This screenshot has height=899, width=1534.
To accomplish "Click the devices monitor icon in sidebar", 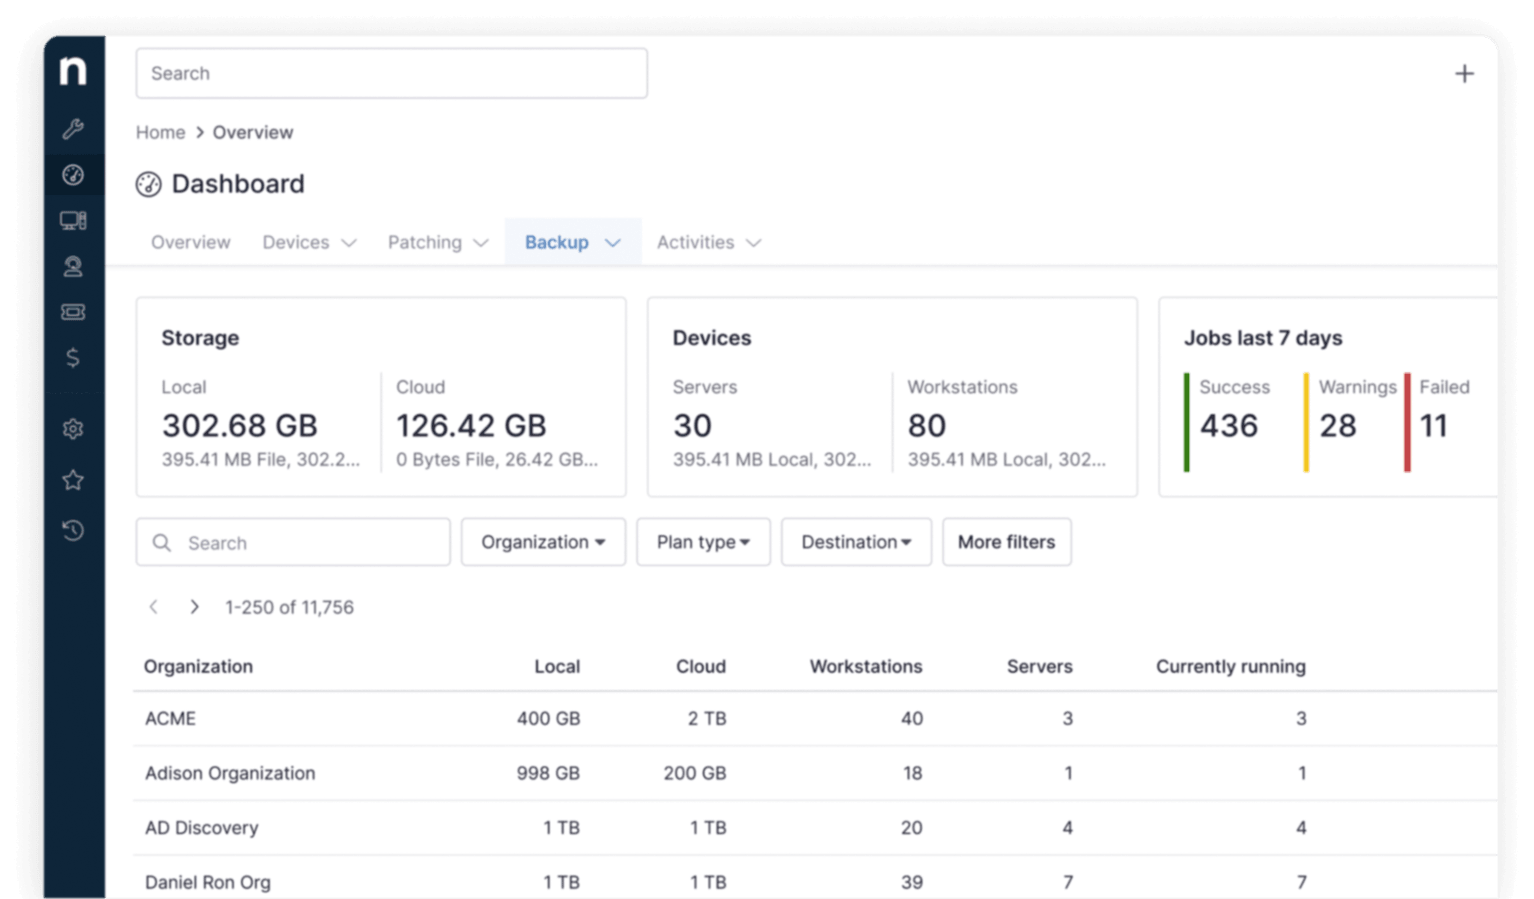I will pyautogui.click(x=71, y=220).
